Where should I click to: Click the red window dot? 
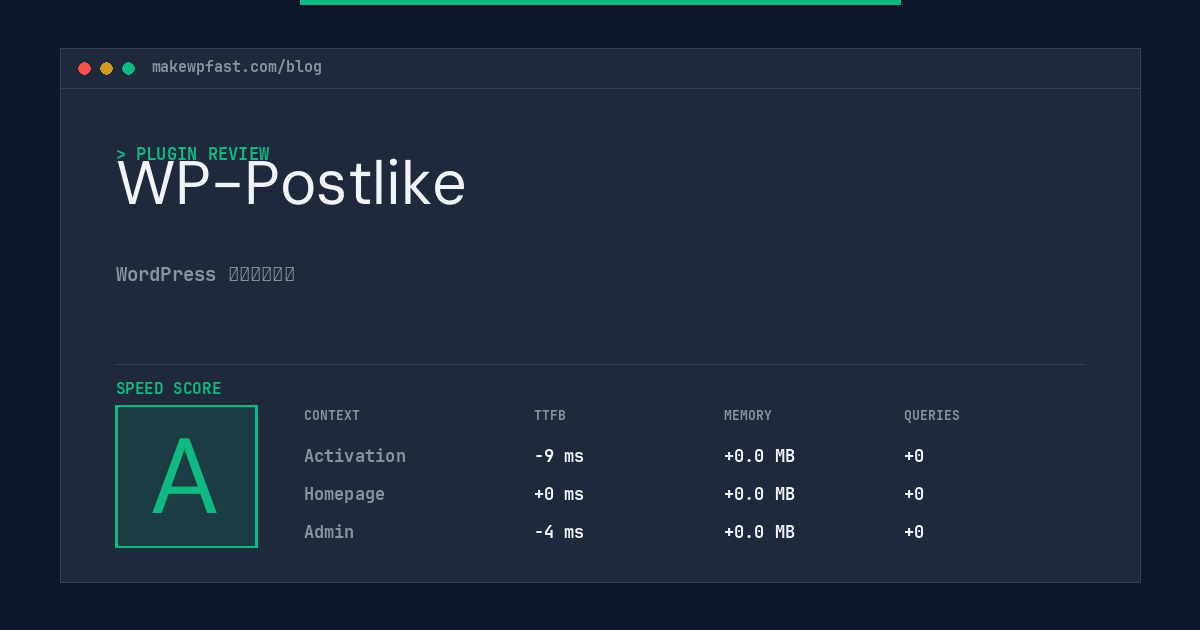84,68
